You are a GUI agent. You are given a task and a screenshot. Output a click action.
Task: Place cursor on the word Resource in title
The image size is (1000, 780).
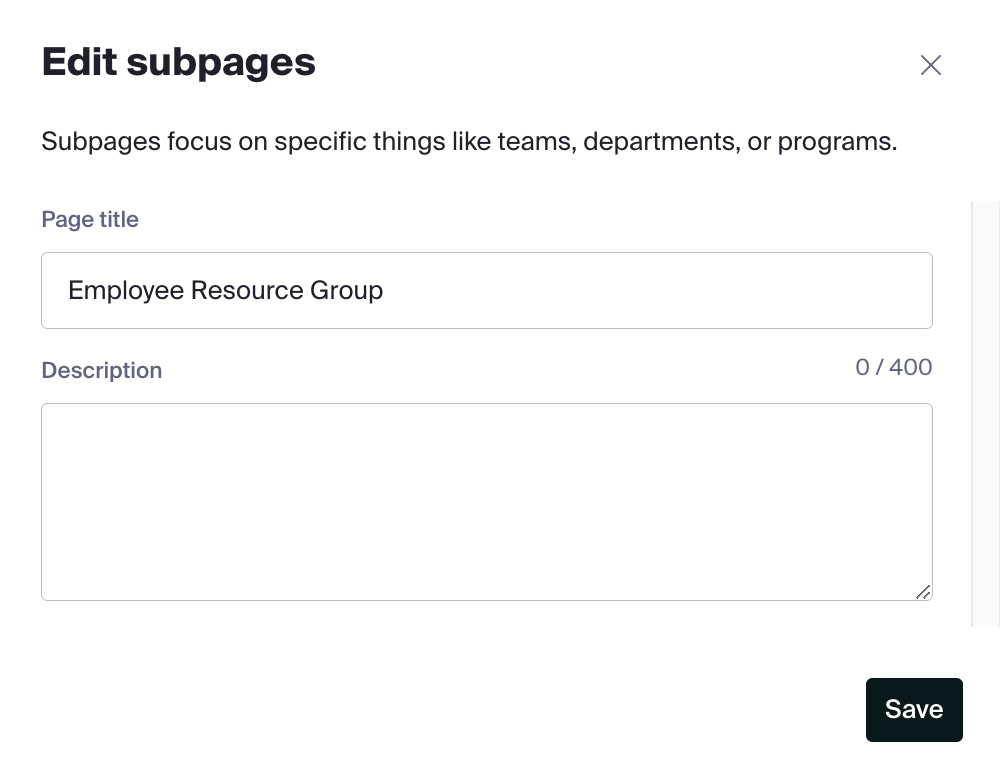(x=247, y=290)
